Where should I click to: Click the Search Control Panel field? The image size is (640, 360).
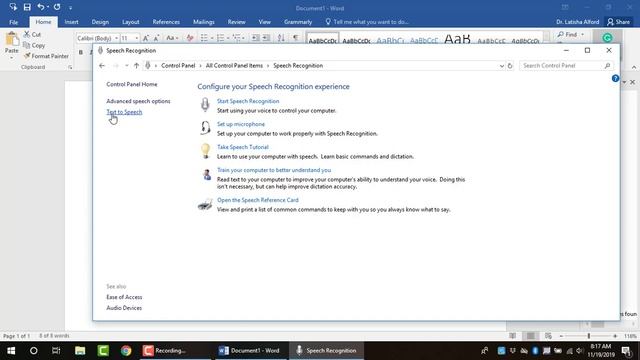point(566,65)
